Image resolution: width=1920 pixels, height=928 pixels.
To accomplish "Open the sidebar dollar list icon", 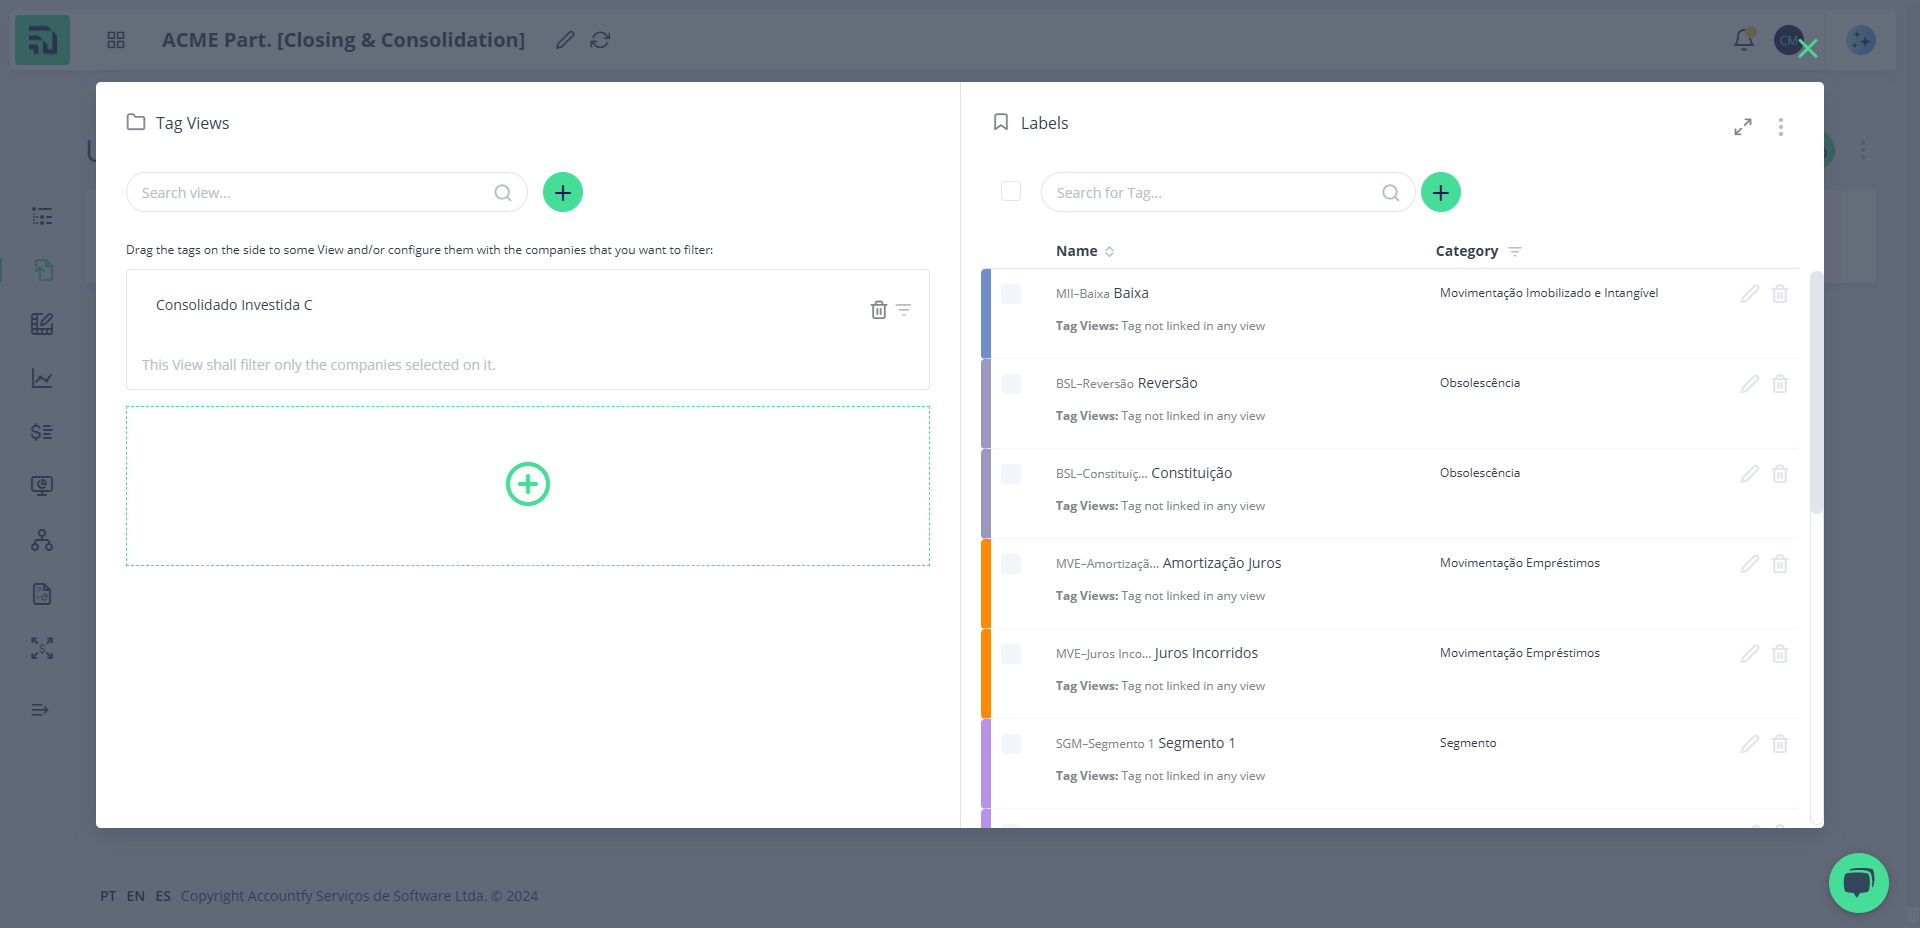I will click(42, 432).
